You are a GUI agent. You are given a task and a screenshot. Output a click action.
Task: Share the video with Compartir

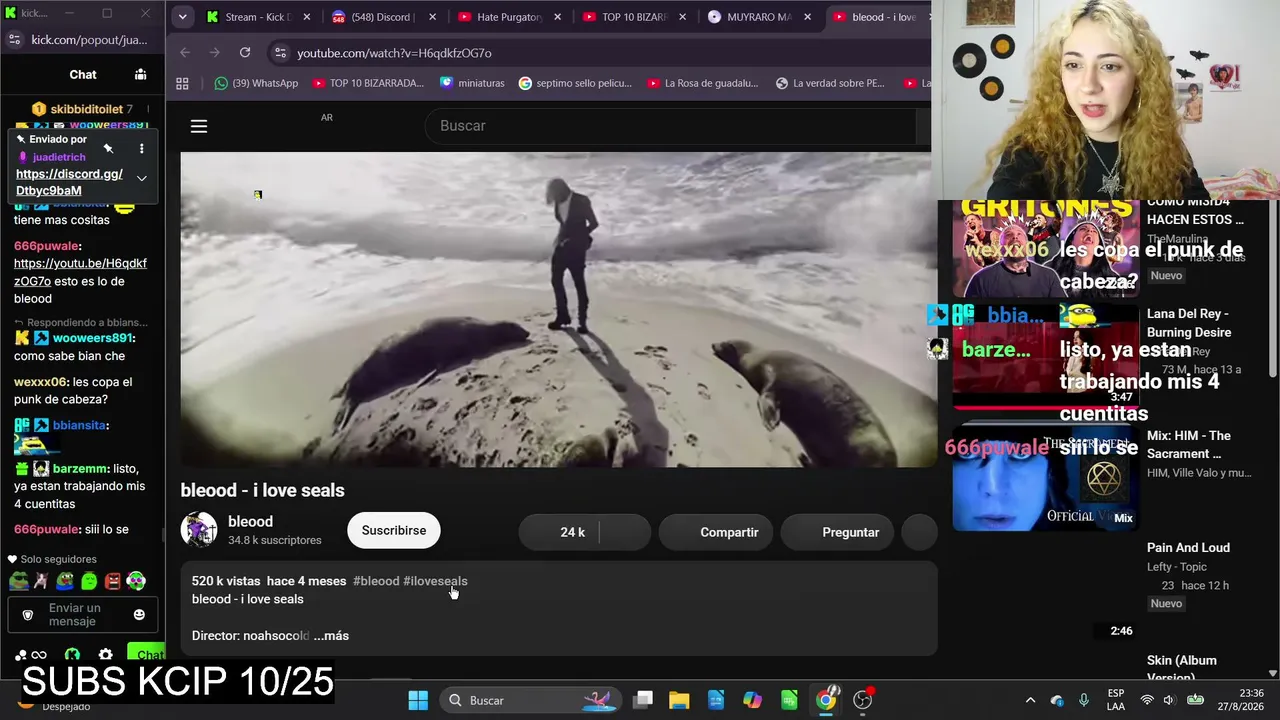(716, 532)
